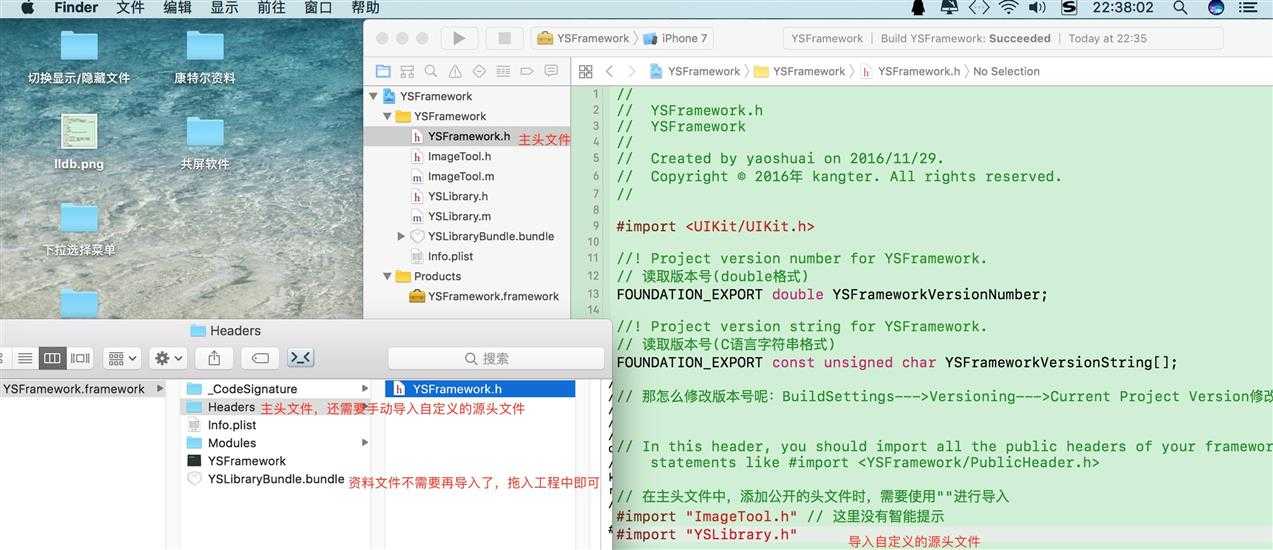Open the Symbol navigator in Xcode
Viewport: 1273px width, 550px height.
tap(406, 71)
